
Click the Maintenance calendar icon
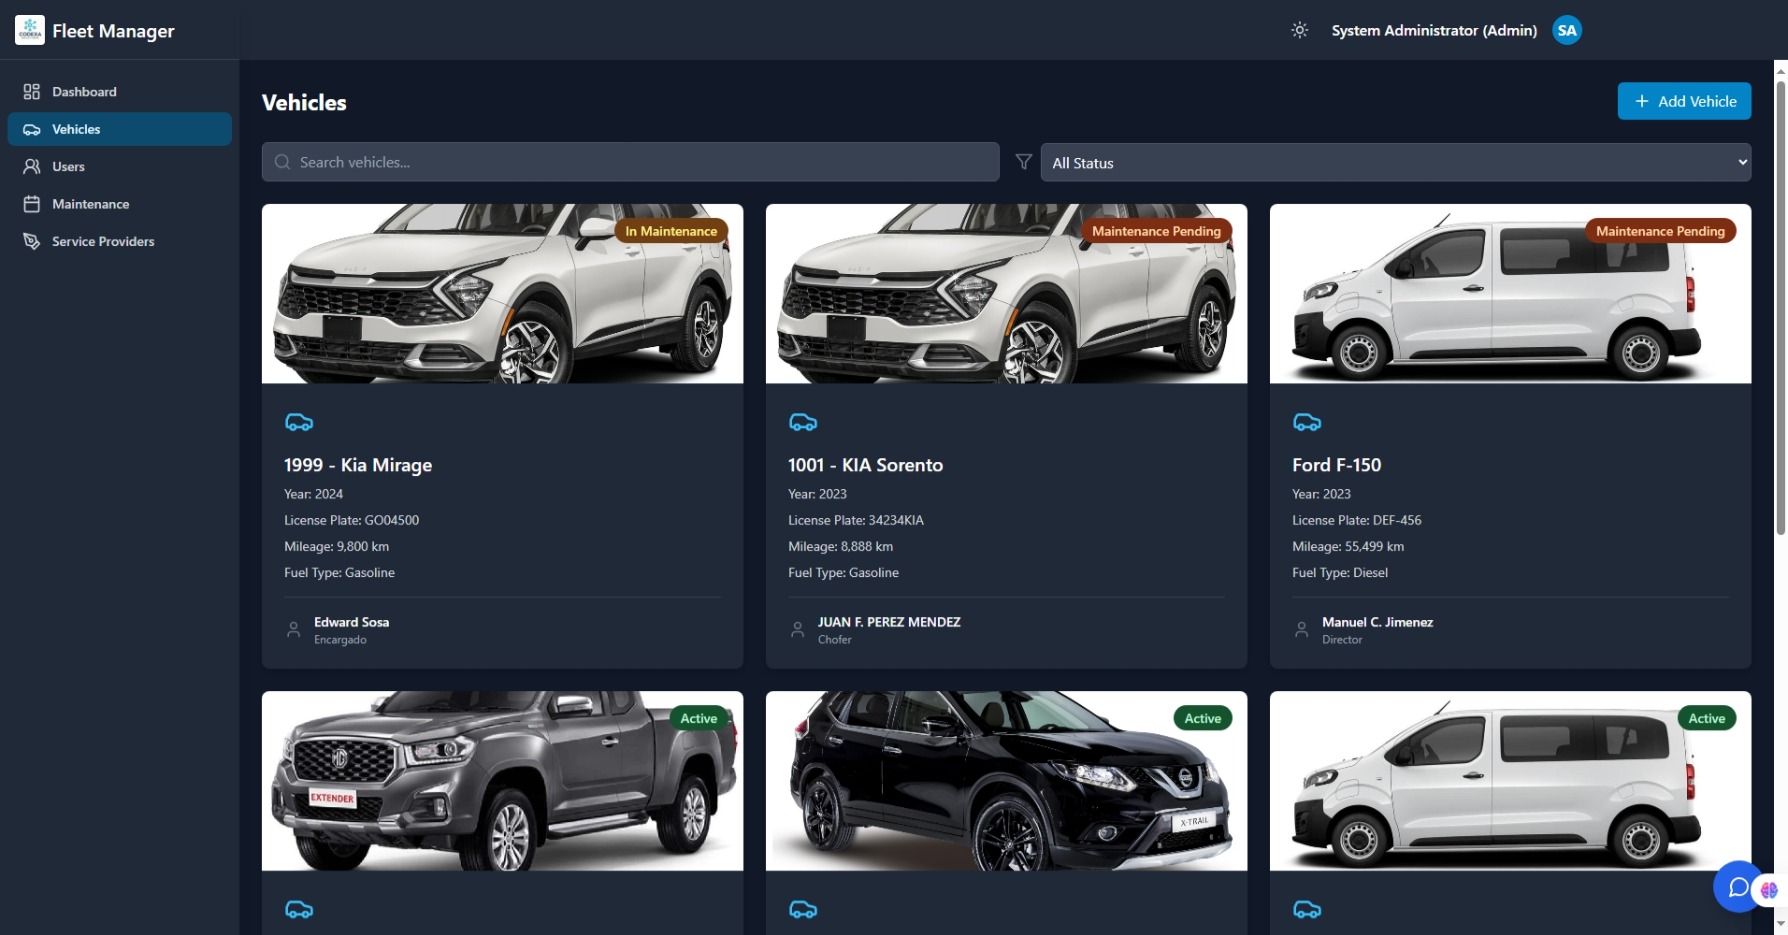coord(31,203)
